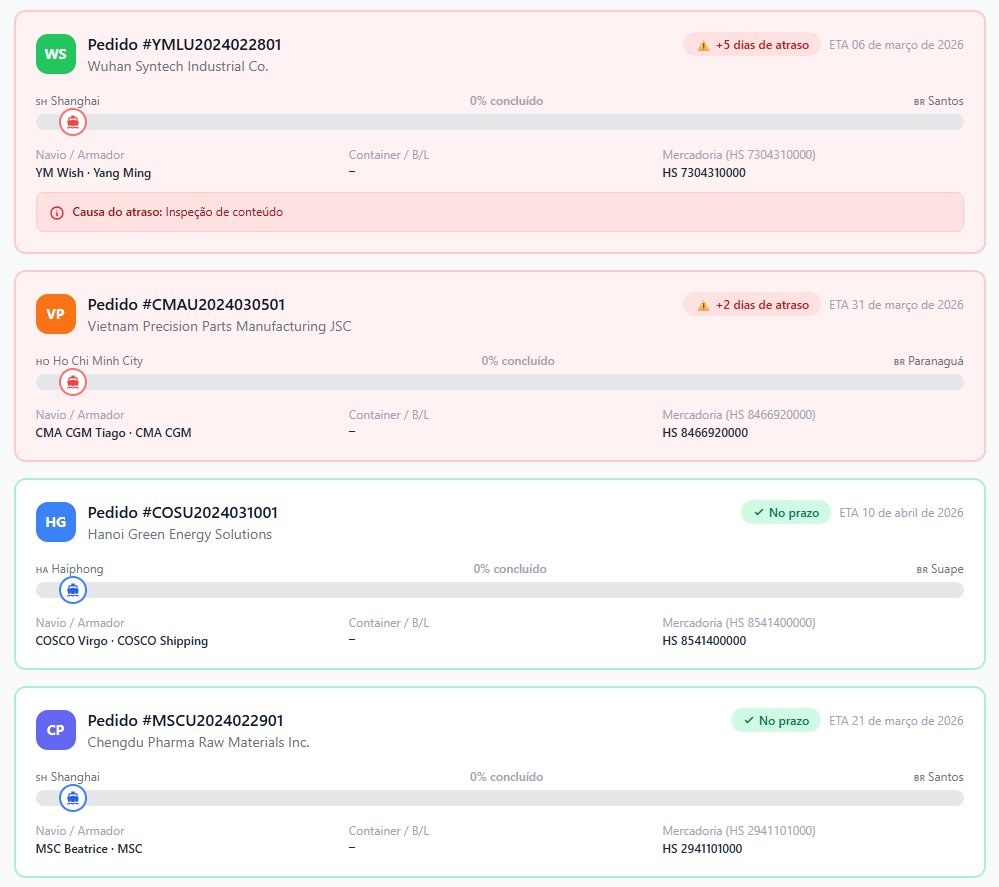999x887 pixels.
Task: Toggle the No prazo badge on COSU2024031001
Action: 786,512
